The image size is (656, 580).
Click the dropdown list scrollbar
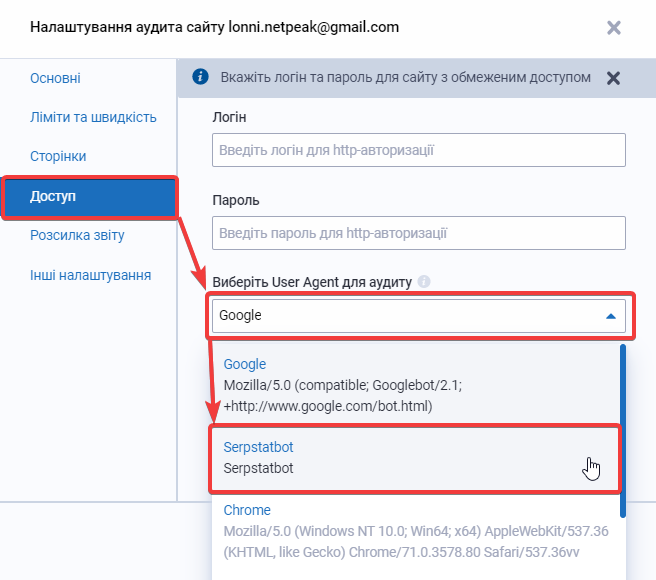pos(623,431)
